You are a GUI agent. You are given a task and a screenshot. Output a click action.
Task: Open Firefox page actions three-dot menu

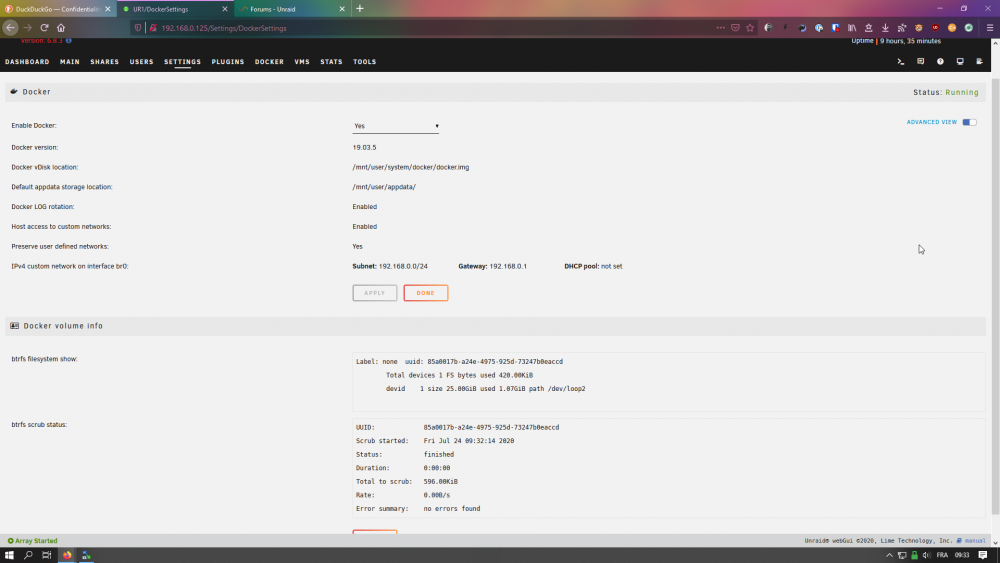click(720, 27)
